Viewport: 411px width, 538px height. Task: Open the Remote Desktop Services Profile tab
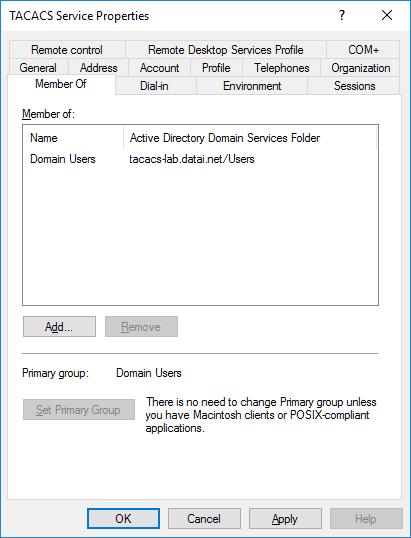226,50
